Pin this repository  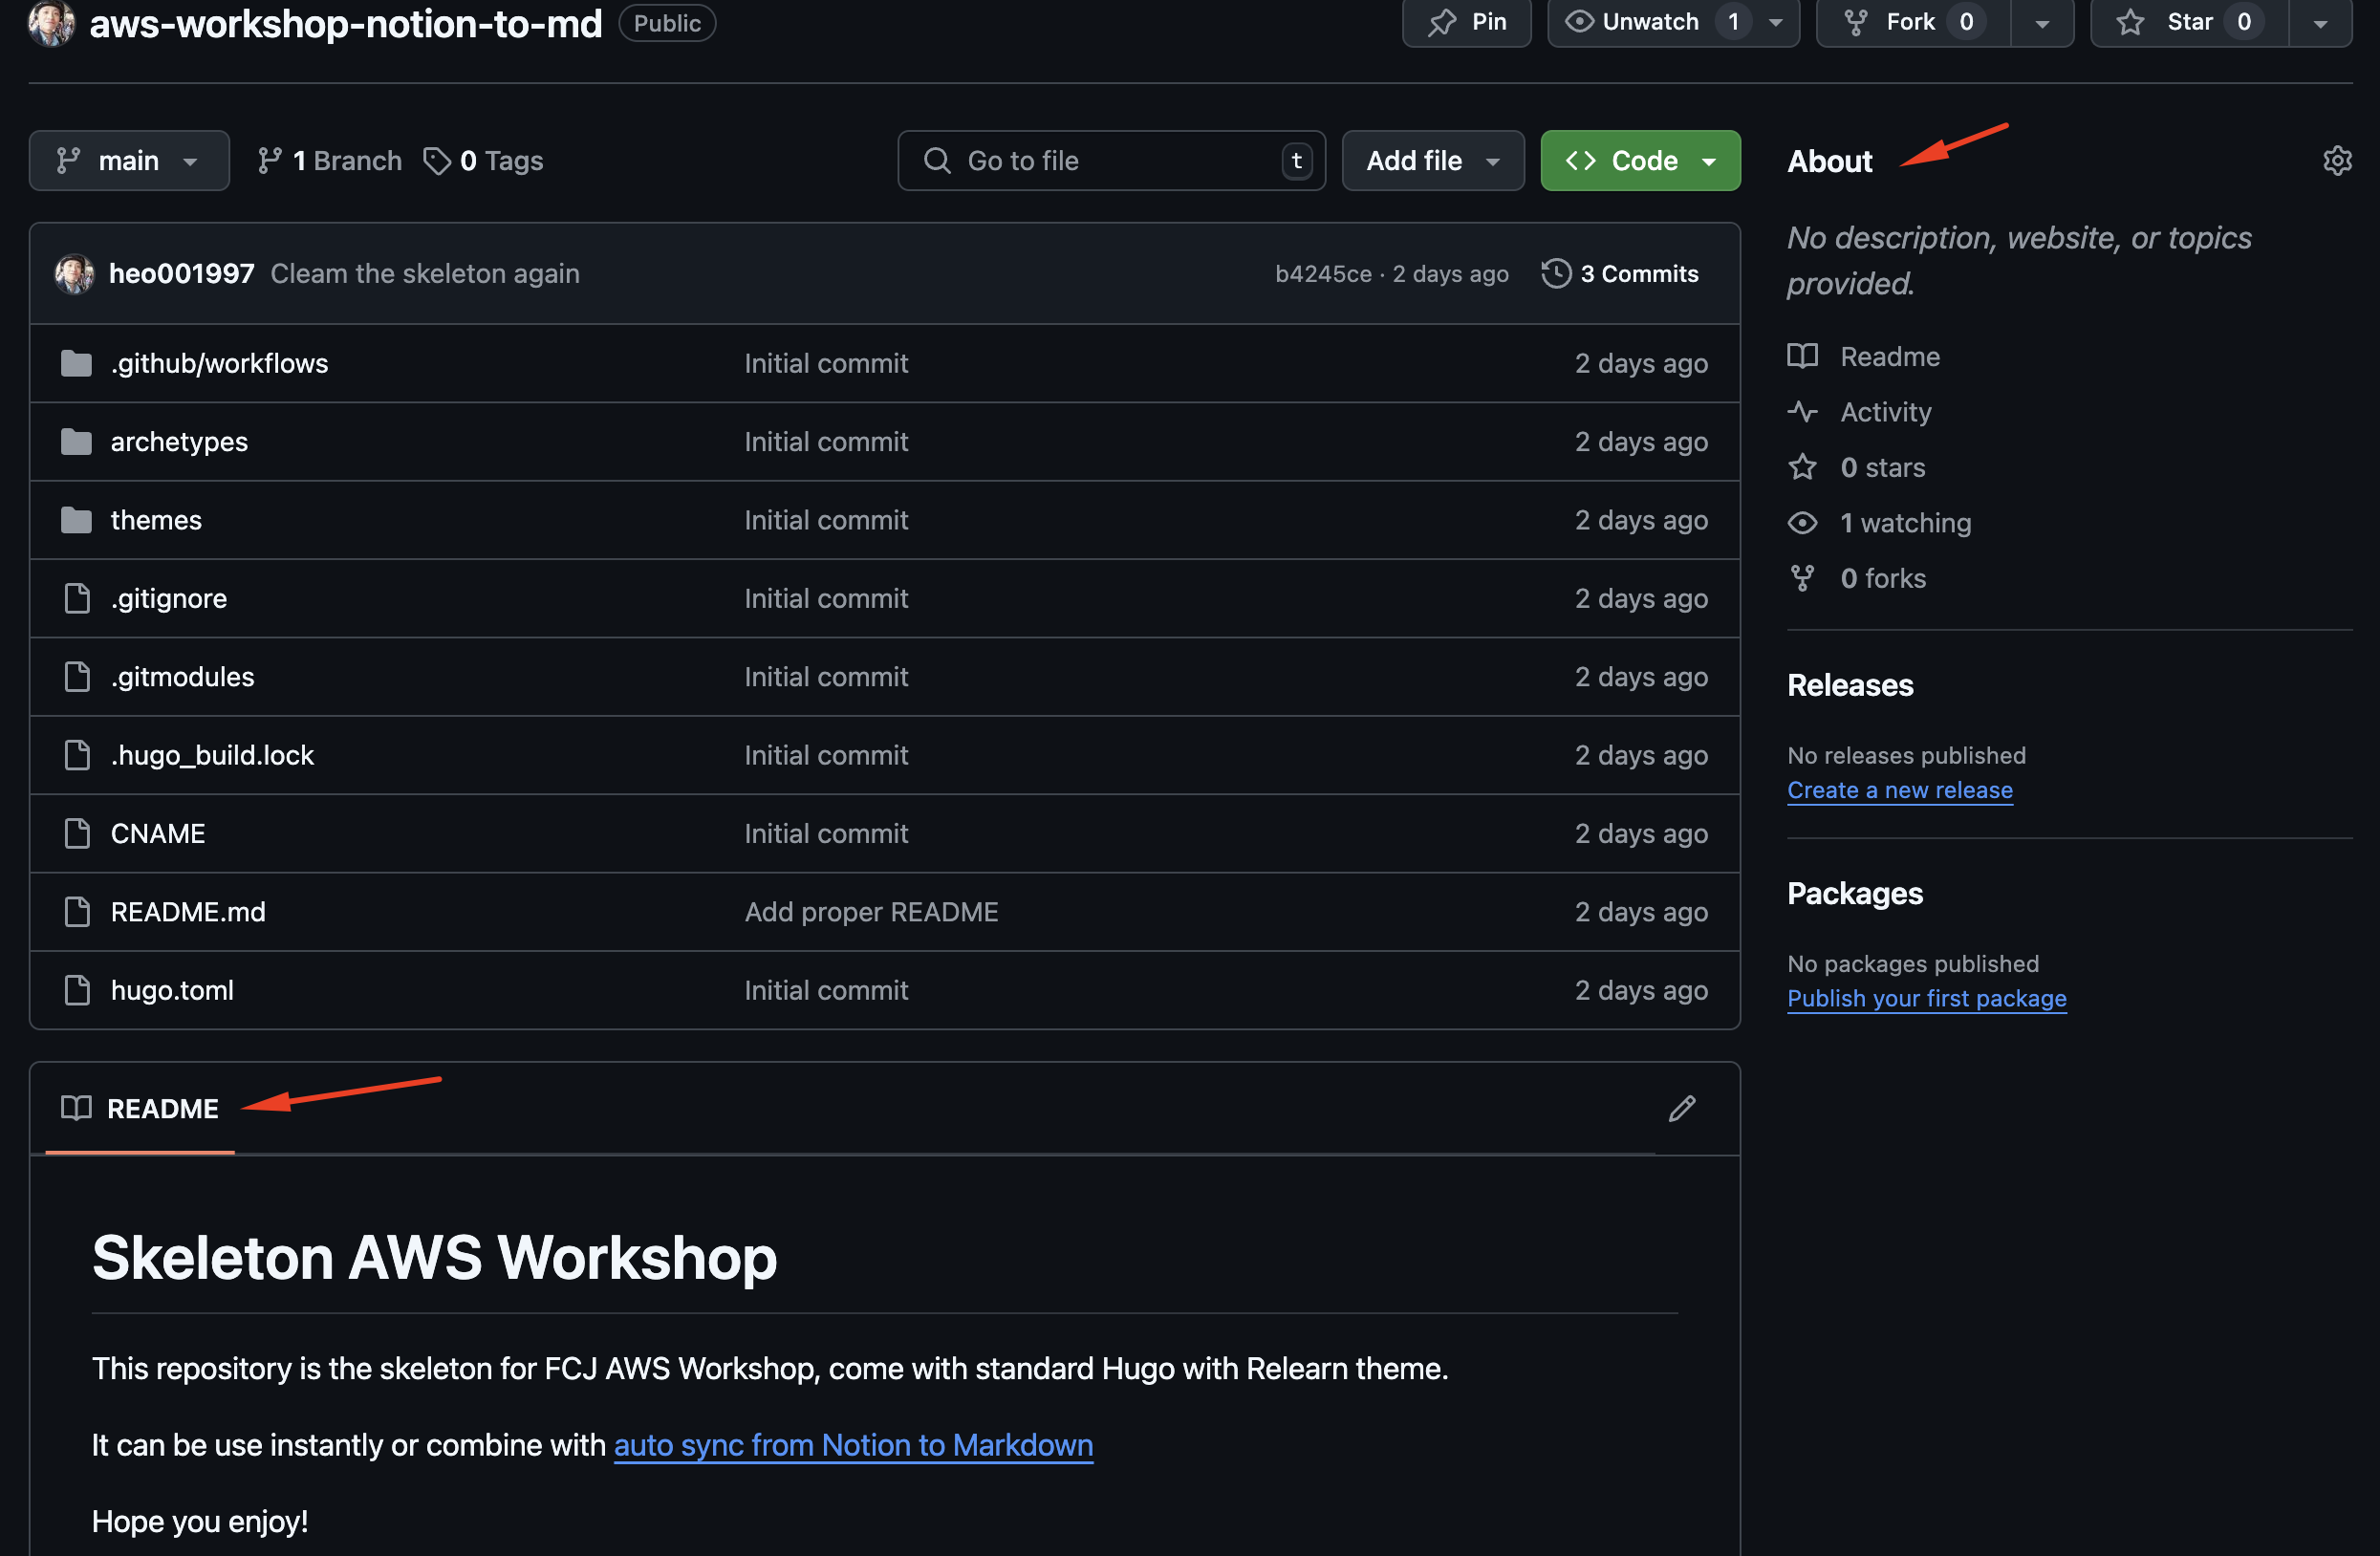click(x=1466, y=22)
